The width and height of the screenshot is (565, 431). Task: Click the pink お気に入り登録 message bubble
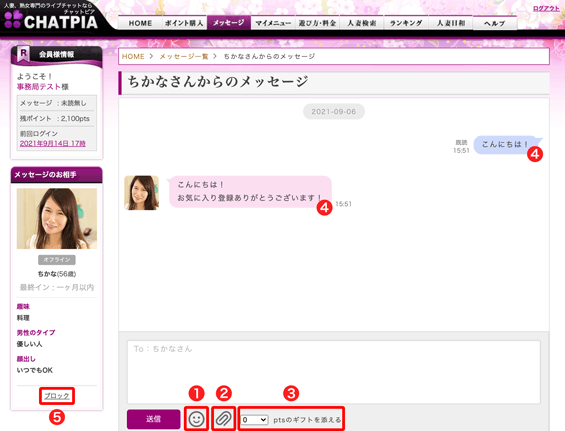(x=249, y=191)
